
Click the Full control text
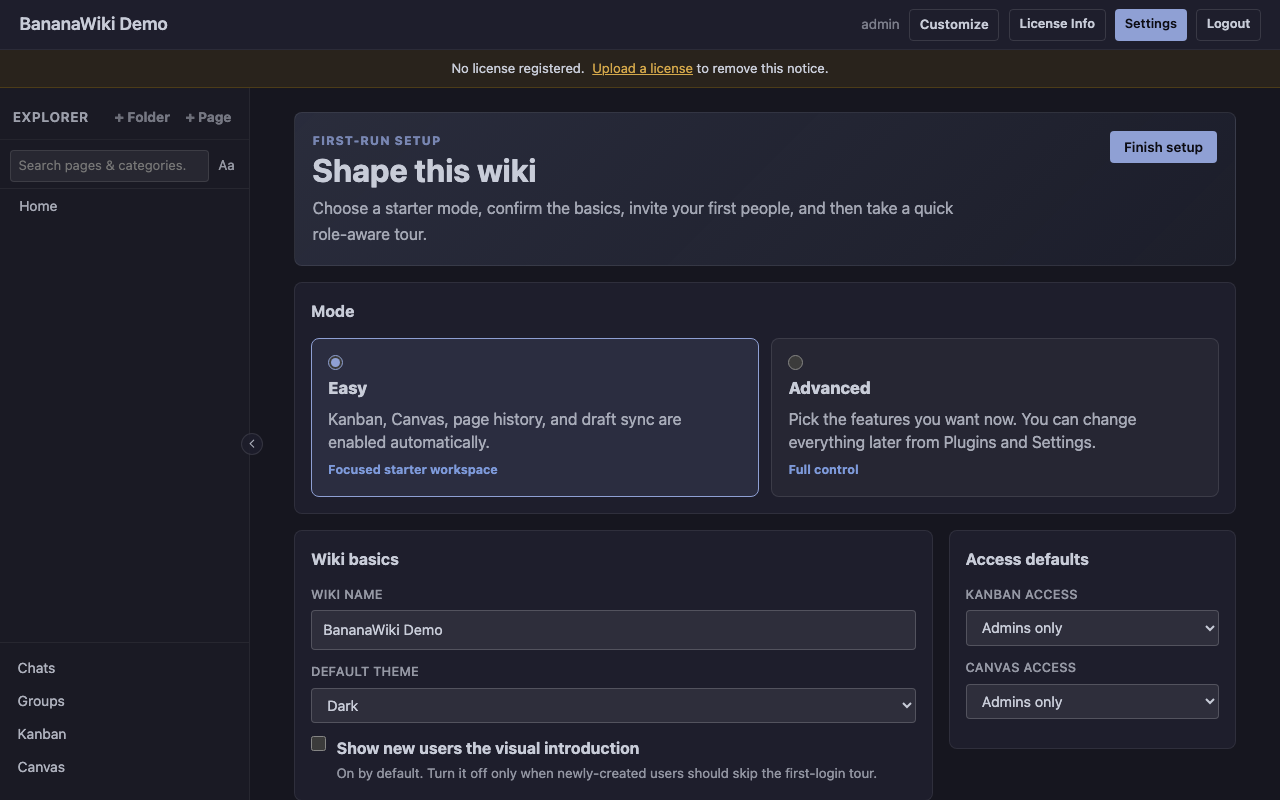point(823,470)
